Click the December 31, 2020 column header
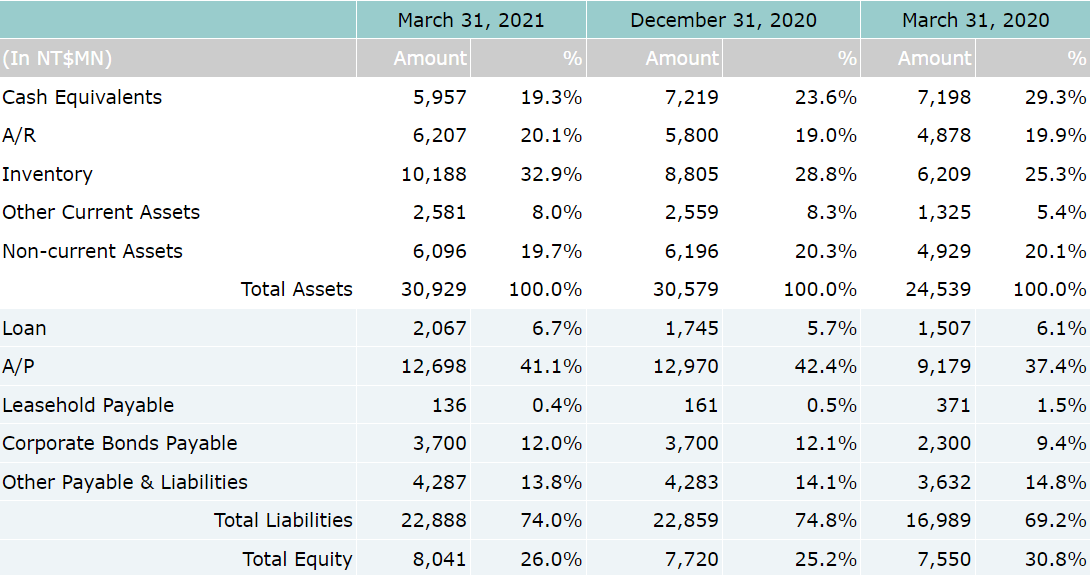 click(723, 20)
